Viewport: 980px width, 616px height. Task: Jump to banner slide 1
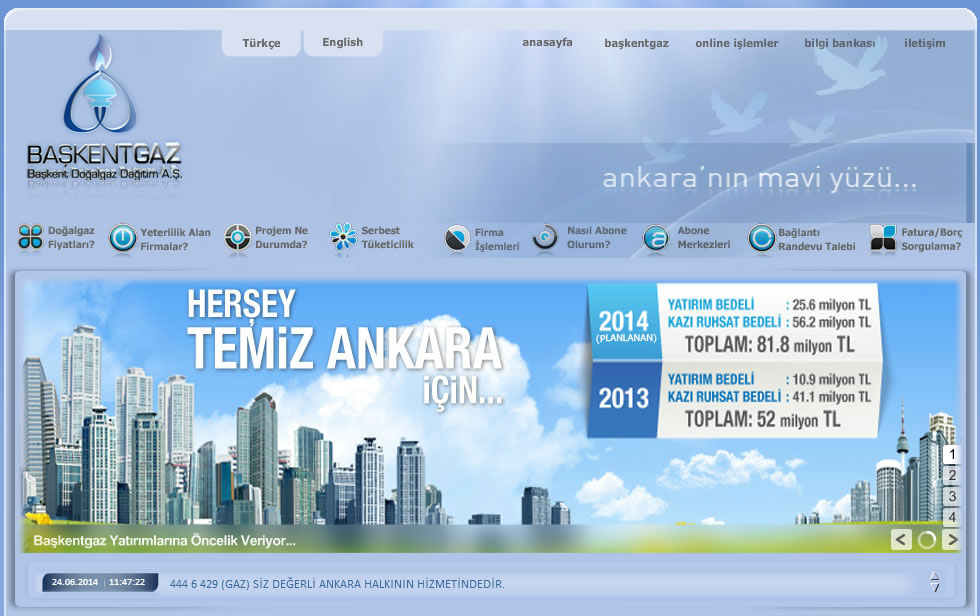tap(951, 454)
